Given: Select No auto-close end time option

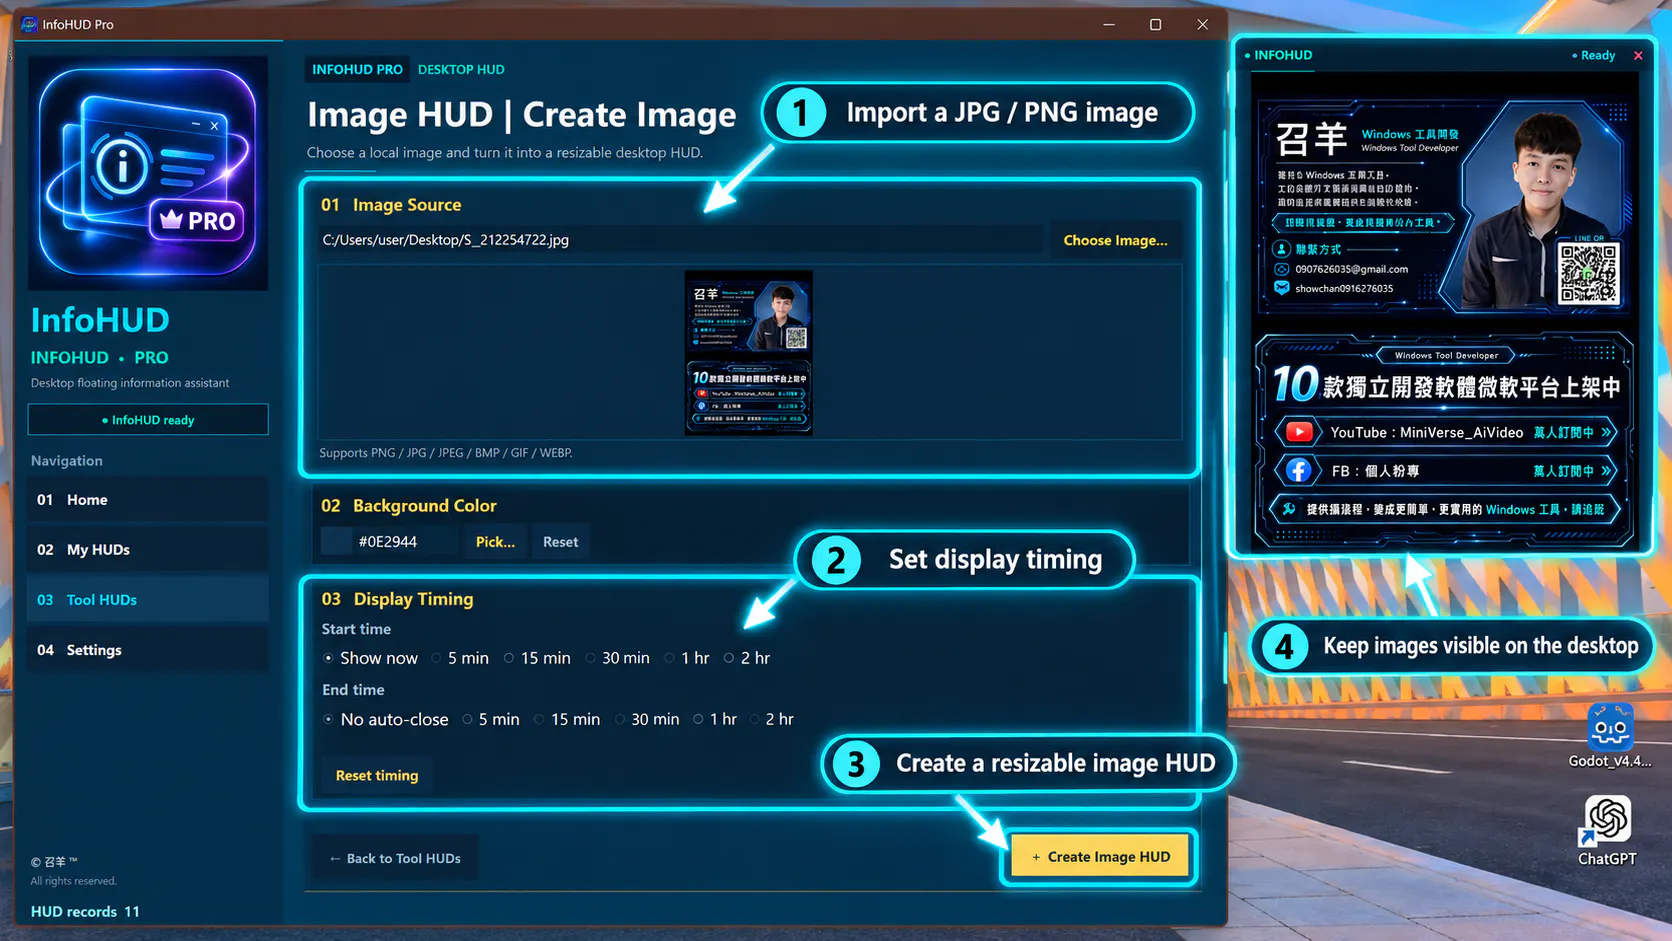Looking at the screenshot, I should (x=385, y=719).
